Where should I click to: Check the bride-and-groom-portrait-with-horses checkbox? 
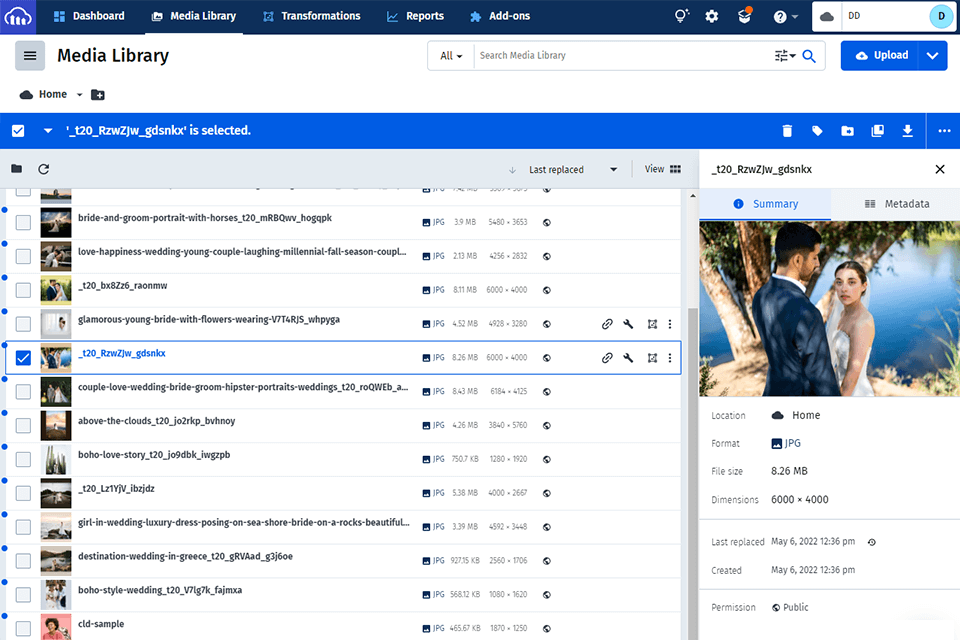pos(23,222)
